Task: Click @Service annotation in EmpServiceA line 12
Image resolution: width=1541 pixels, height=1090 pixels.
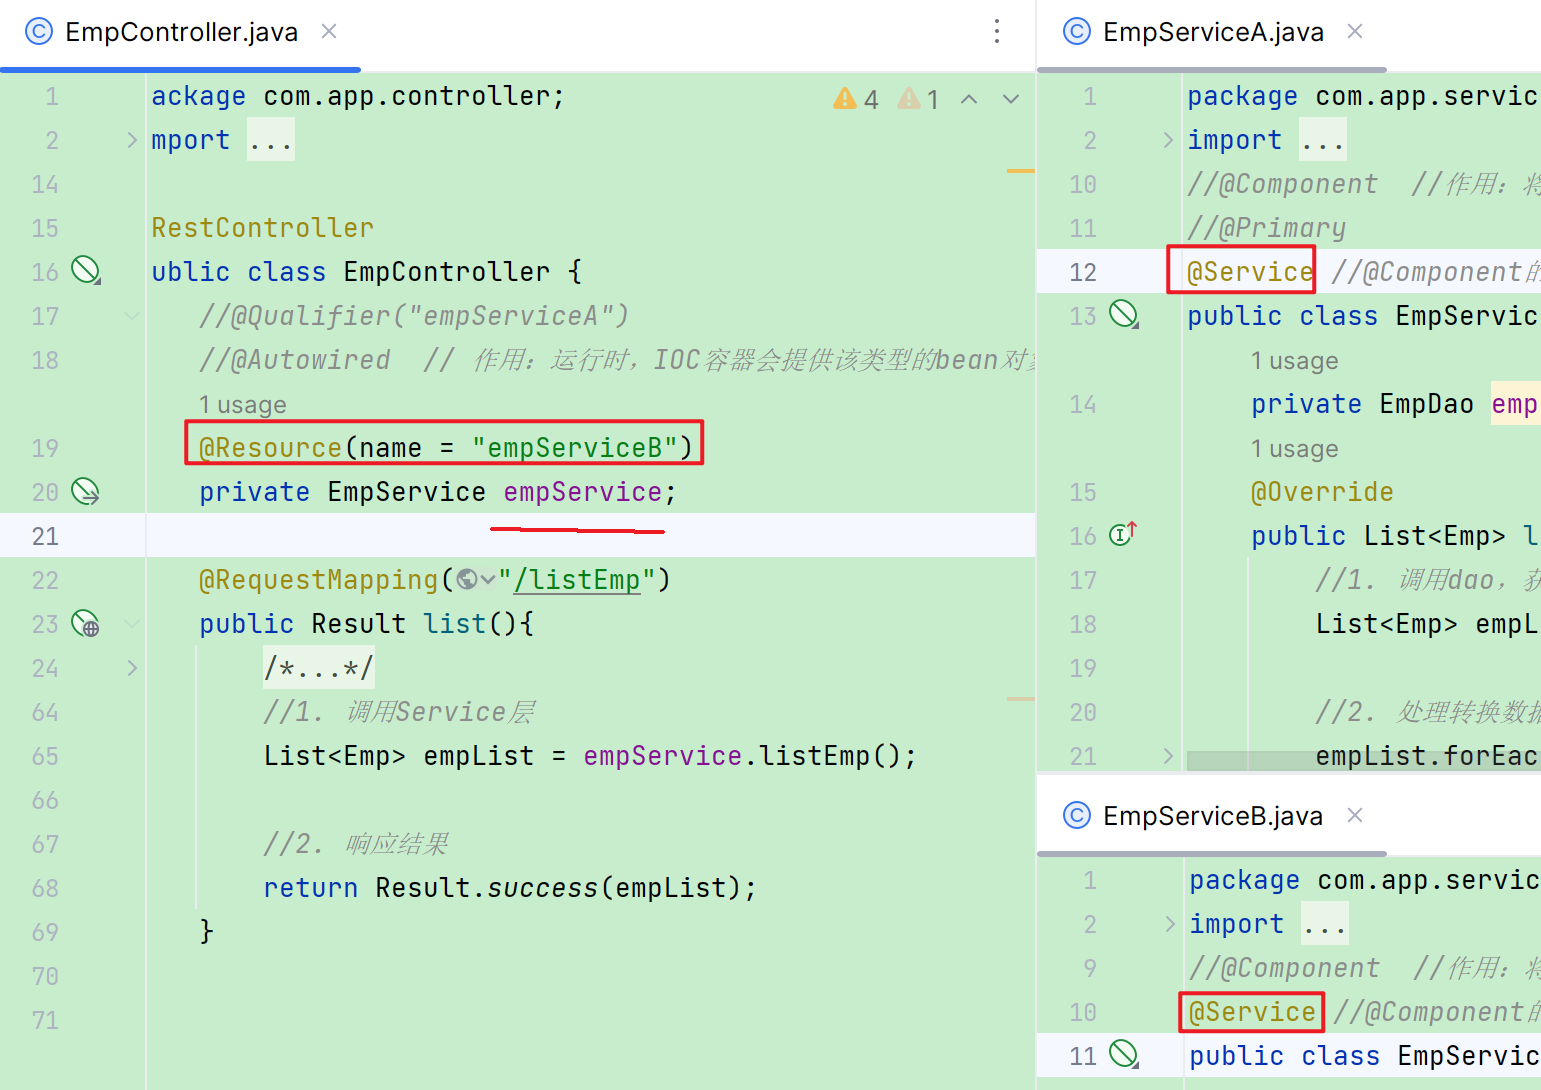Action: (1250, 272)
